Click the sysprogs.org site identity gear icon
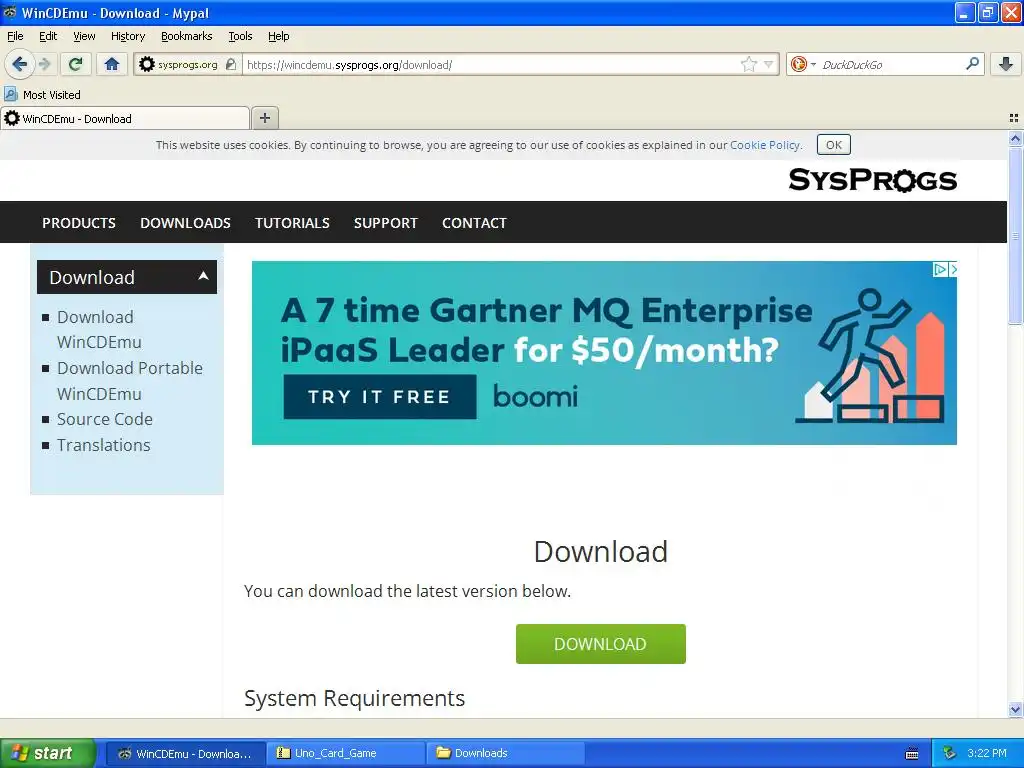1024x768 pixels. tap(147, 64)
